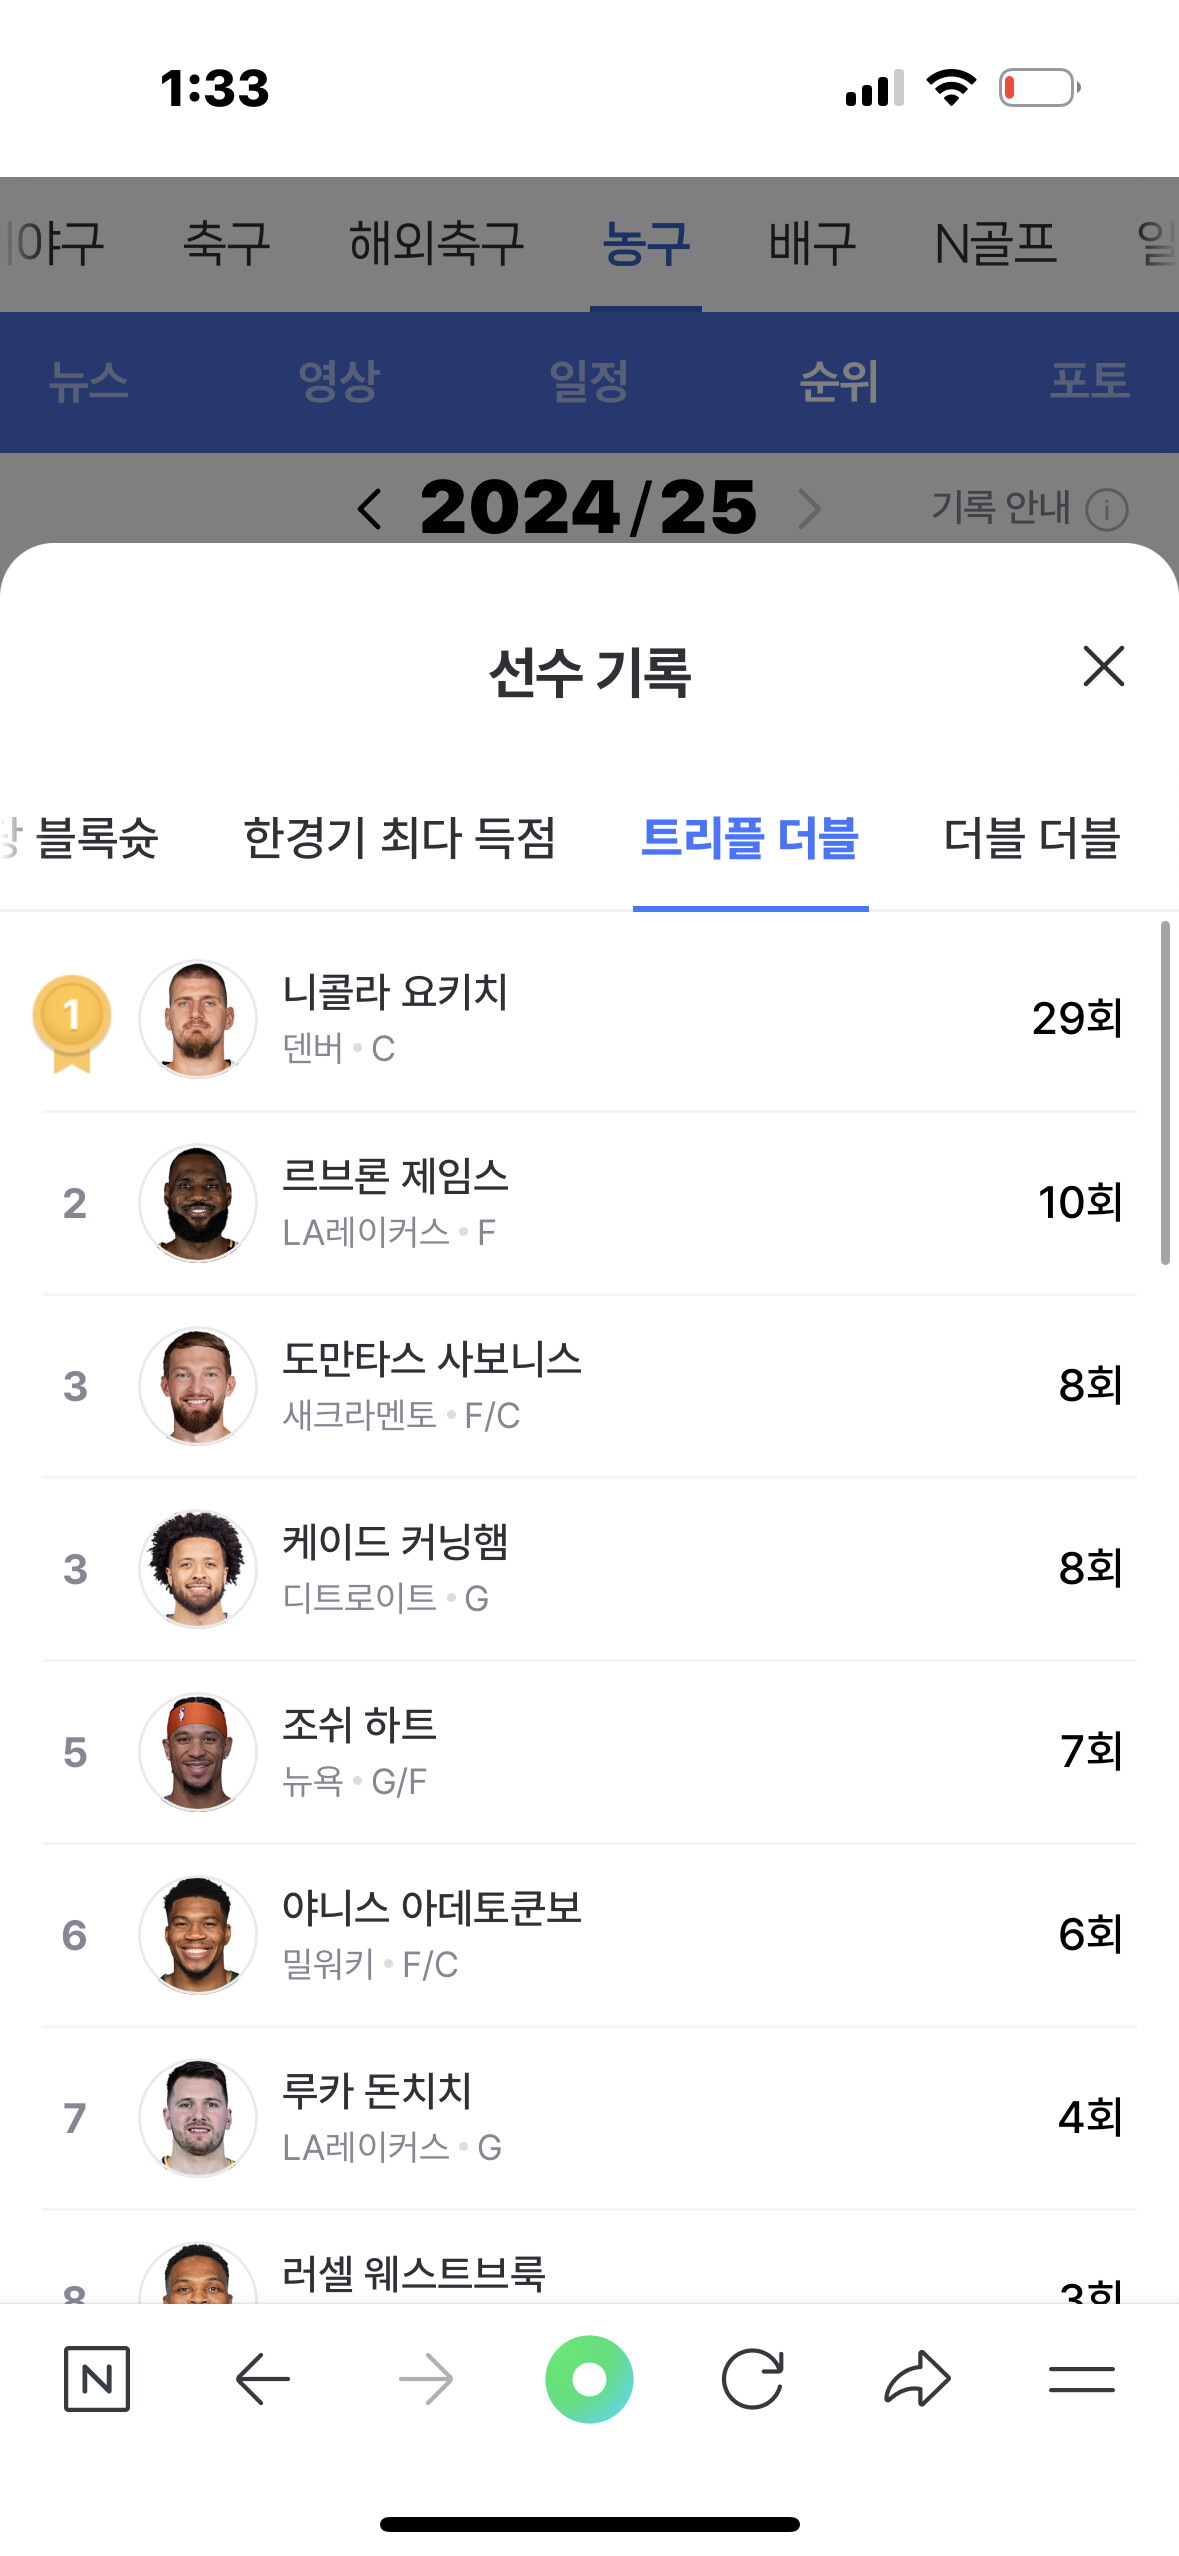Tap 루카 돈치치's profile photo

pyautogui.click(x=198, y=2118)
